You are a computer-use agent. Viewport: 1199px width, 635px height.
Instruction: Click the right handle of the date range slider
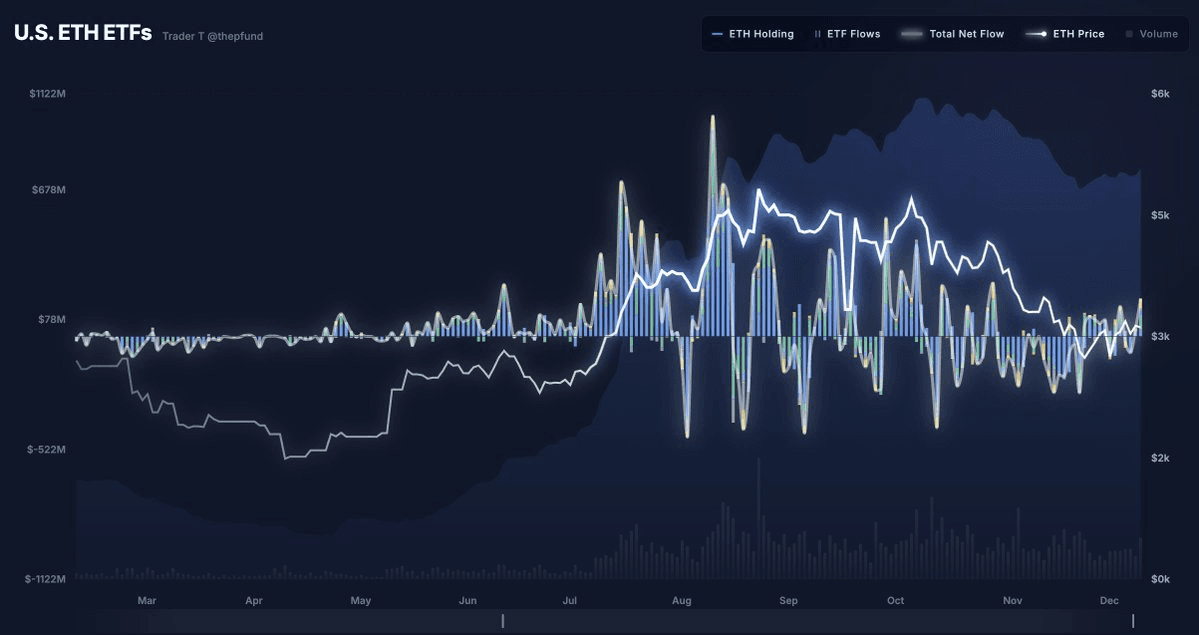point(1133,621)
